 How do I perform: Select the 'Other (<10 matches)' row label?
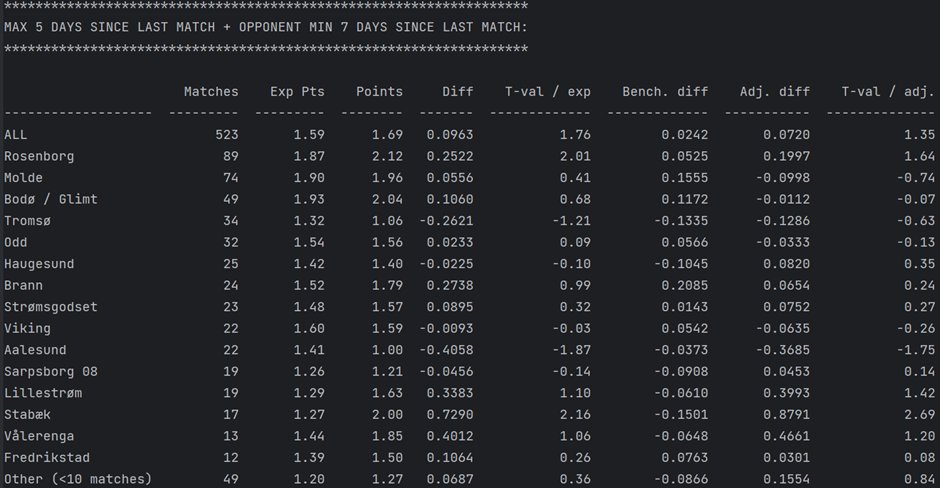78,480
